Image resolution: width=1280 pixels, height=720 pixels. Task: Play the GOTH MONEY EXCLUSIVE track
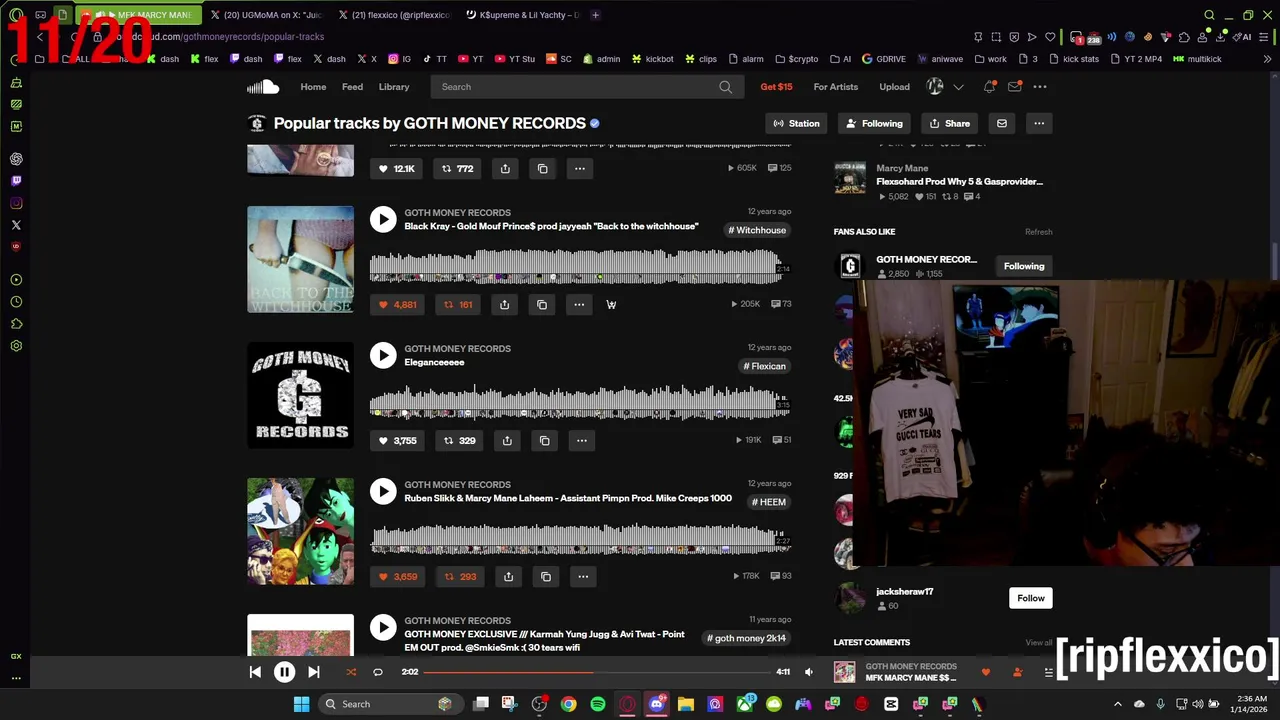click(383, 627)
